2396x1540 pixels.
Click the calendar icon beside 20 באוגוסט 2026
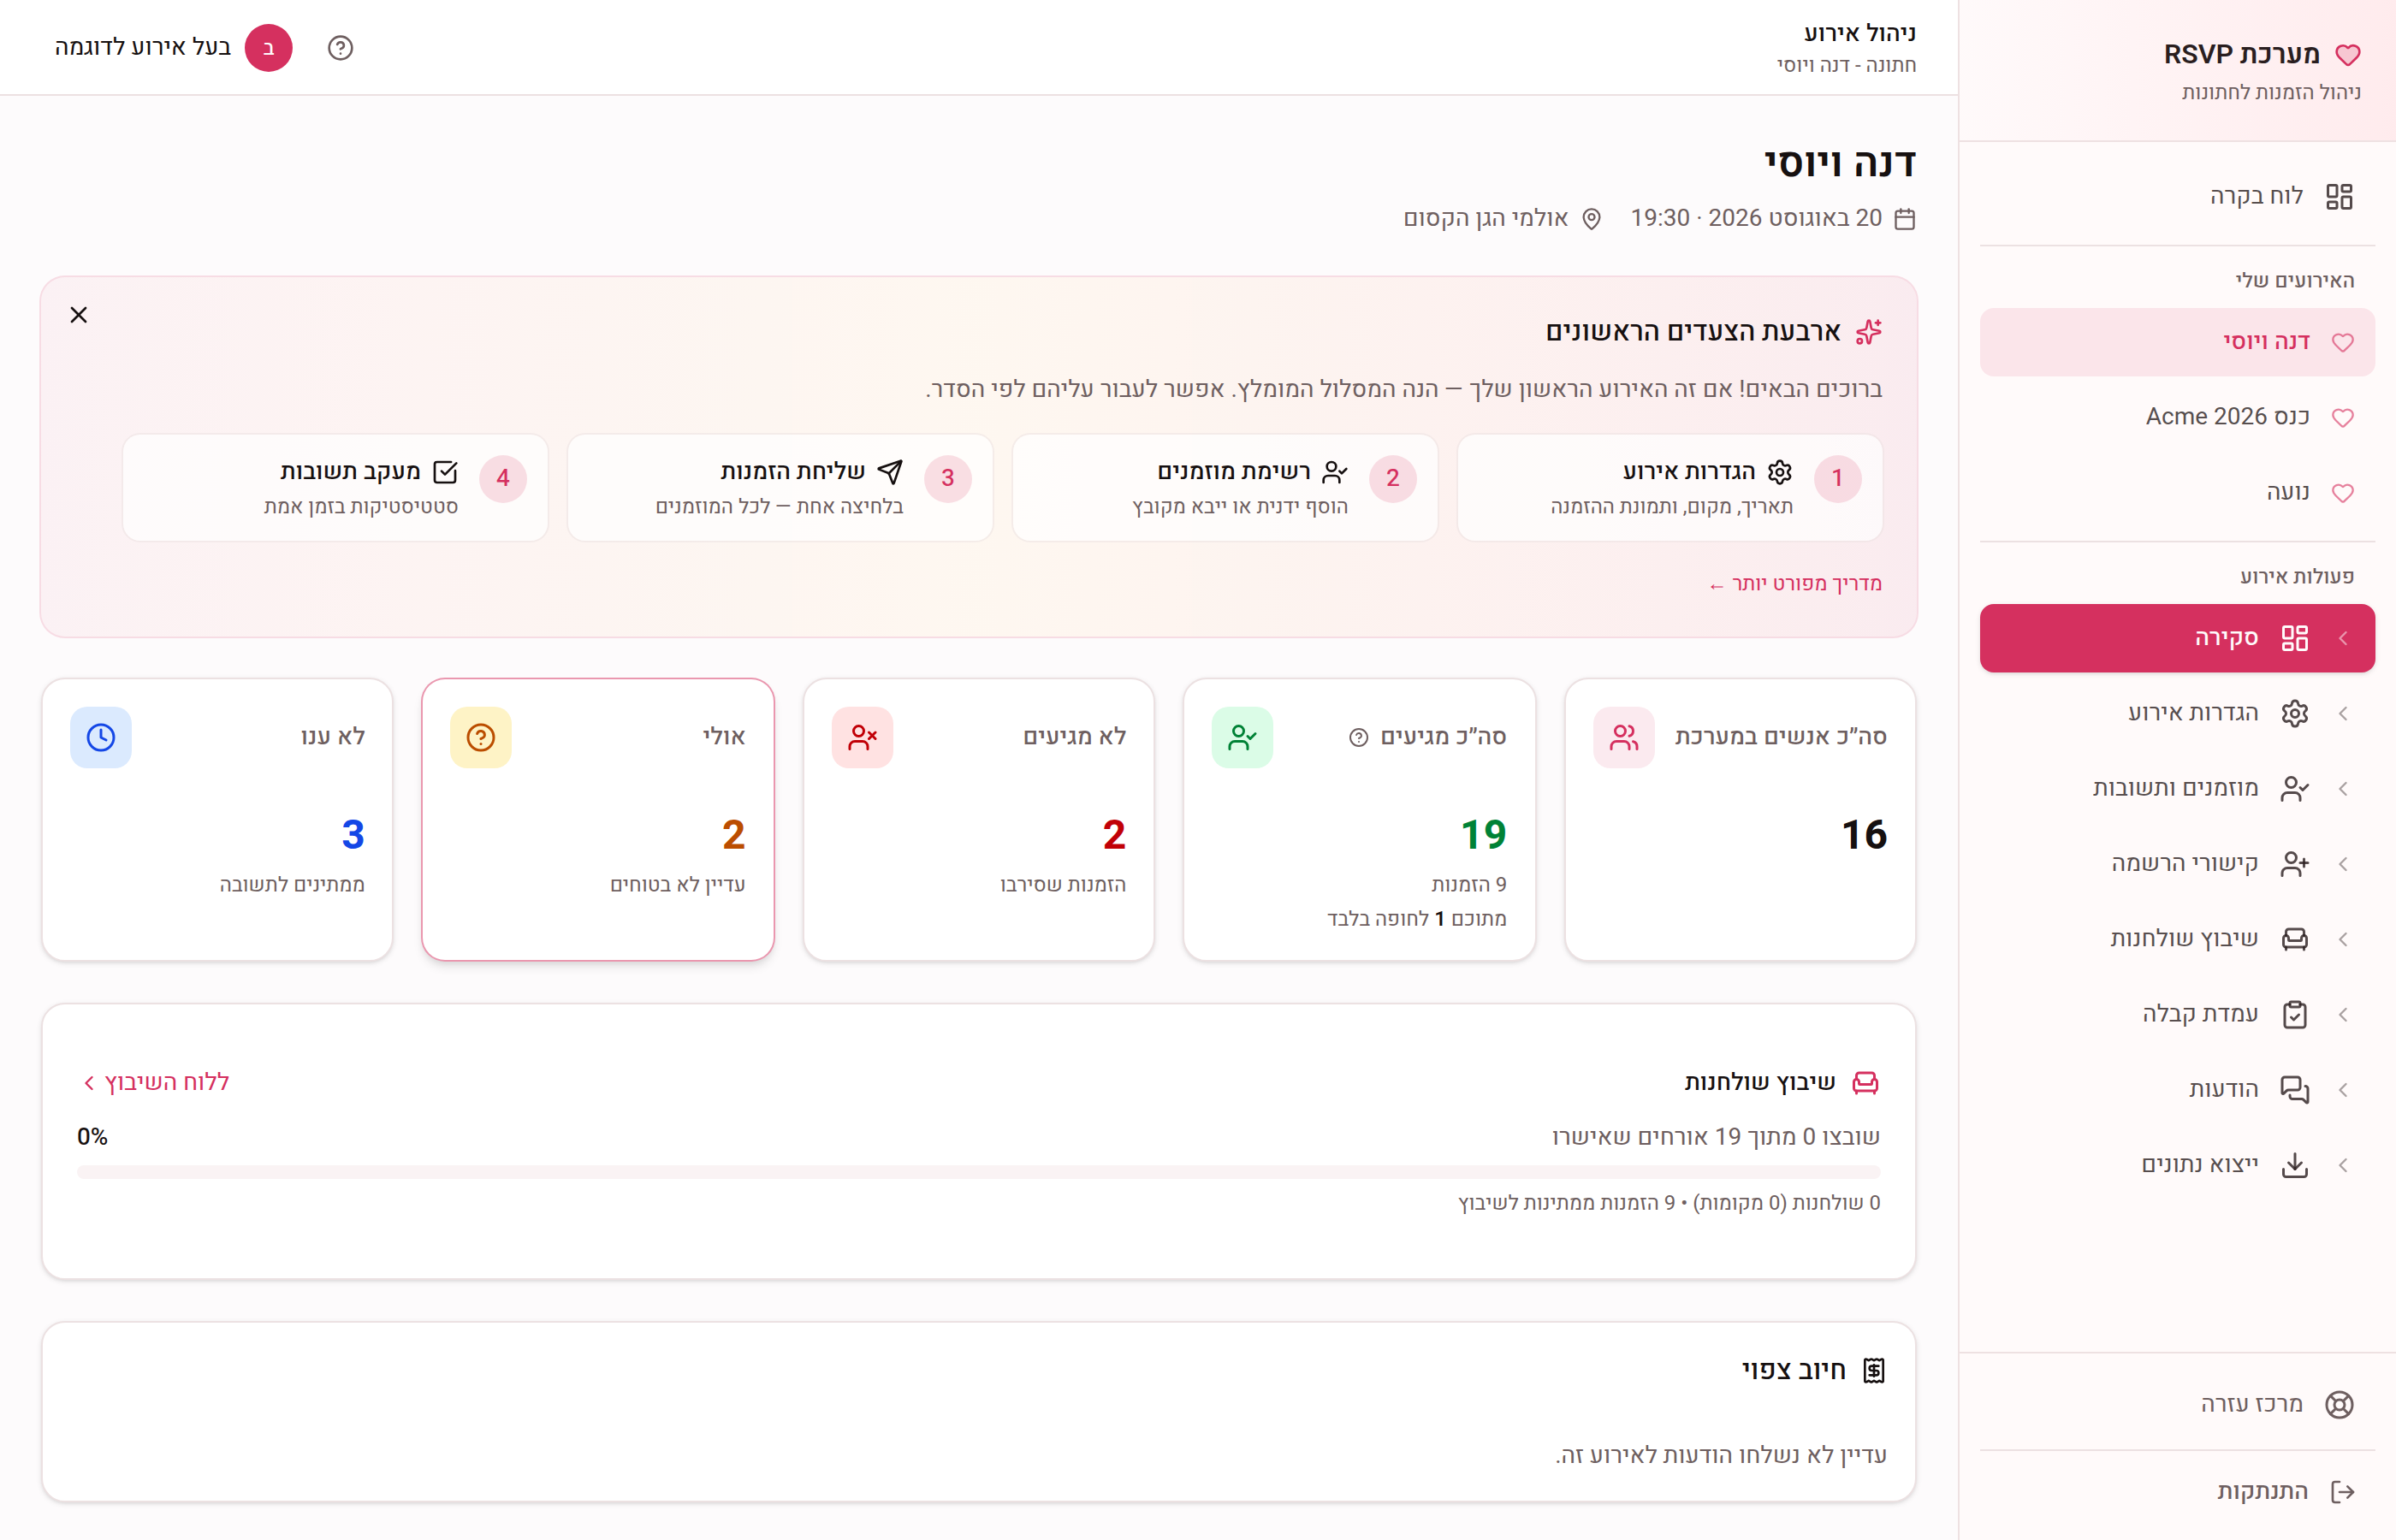click(1904, 218)
